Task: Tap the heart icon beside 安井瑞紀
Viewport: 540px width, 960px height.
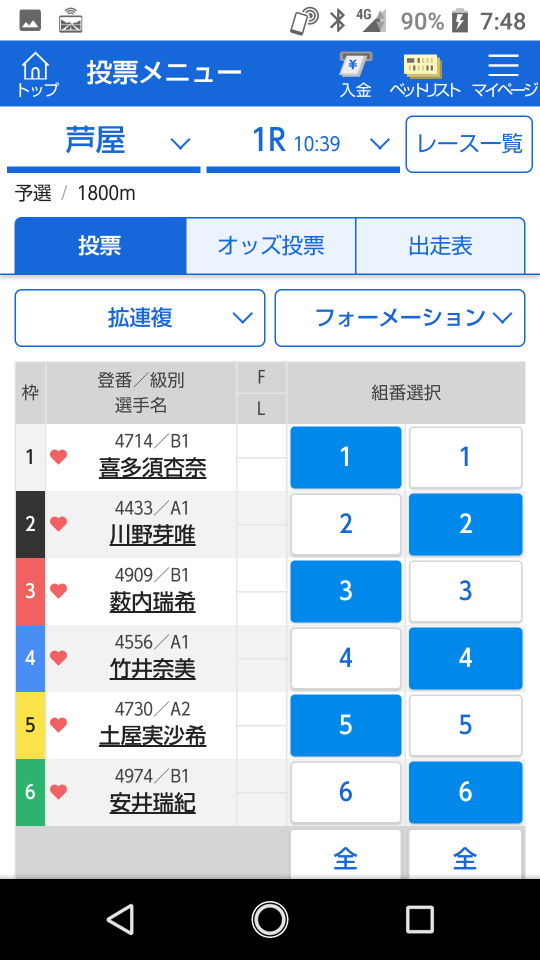Action: [x=58, y=792]
